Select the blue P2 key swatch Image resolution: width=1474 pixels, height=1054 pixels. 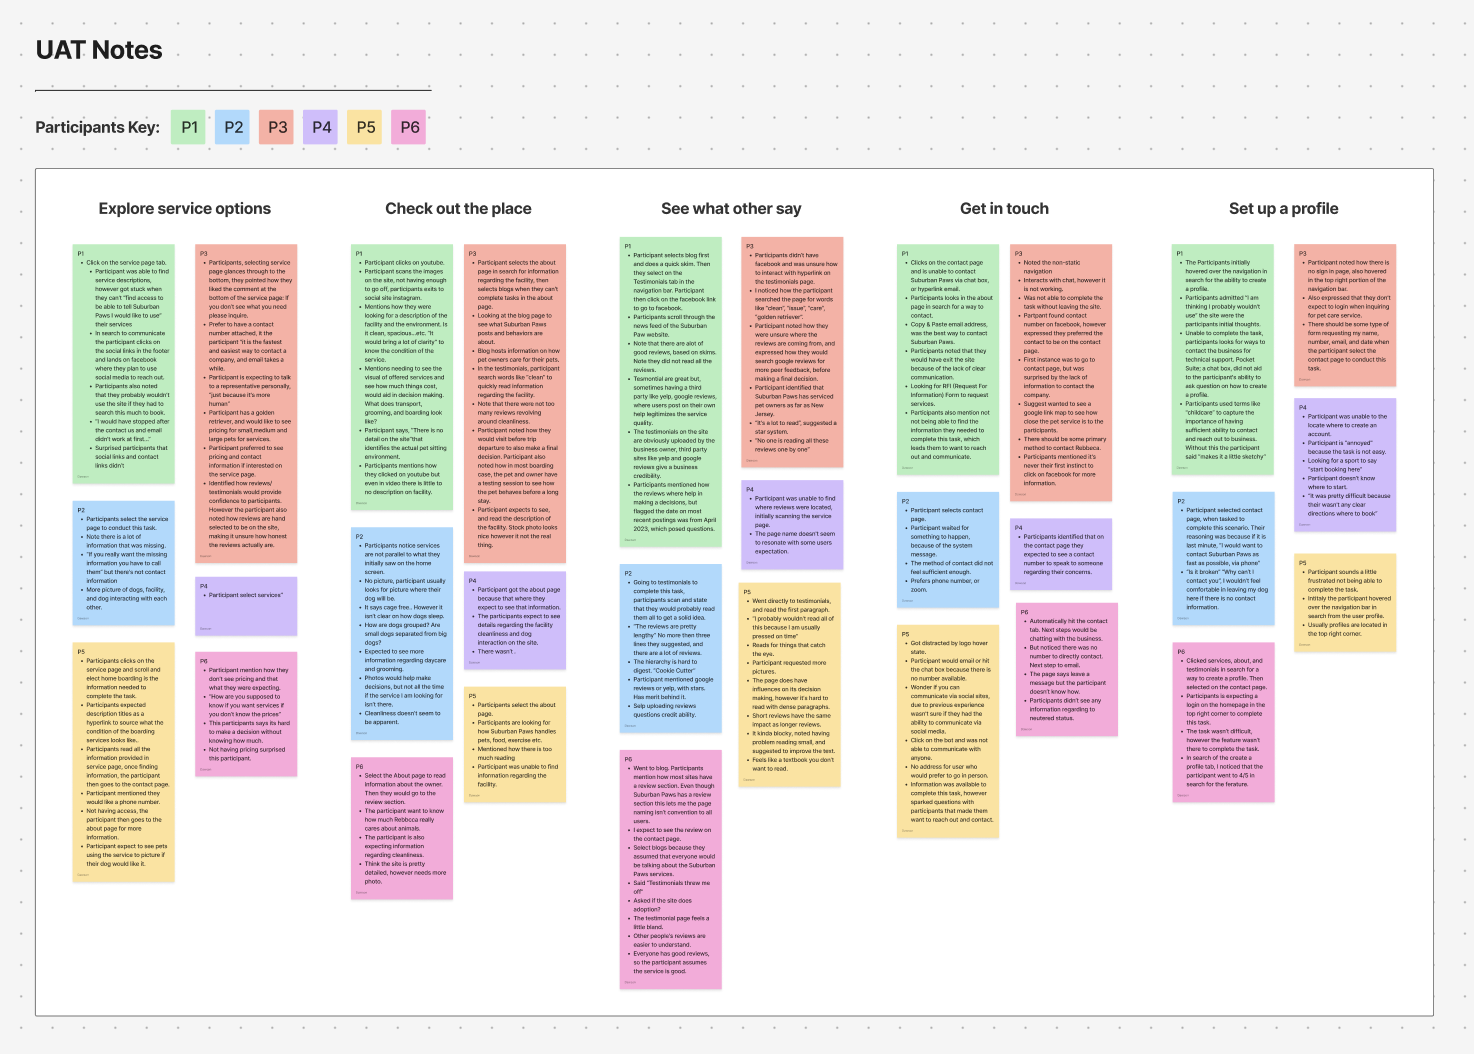coord(233,127)
